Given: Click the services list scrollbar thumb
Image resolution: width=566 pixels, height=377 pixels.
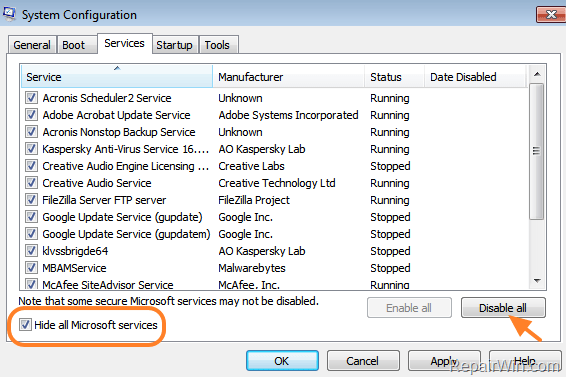Looking at the screenshot, I should click(x=537, y=151).
